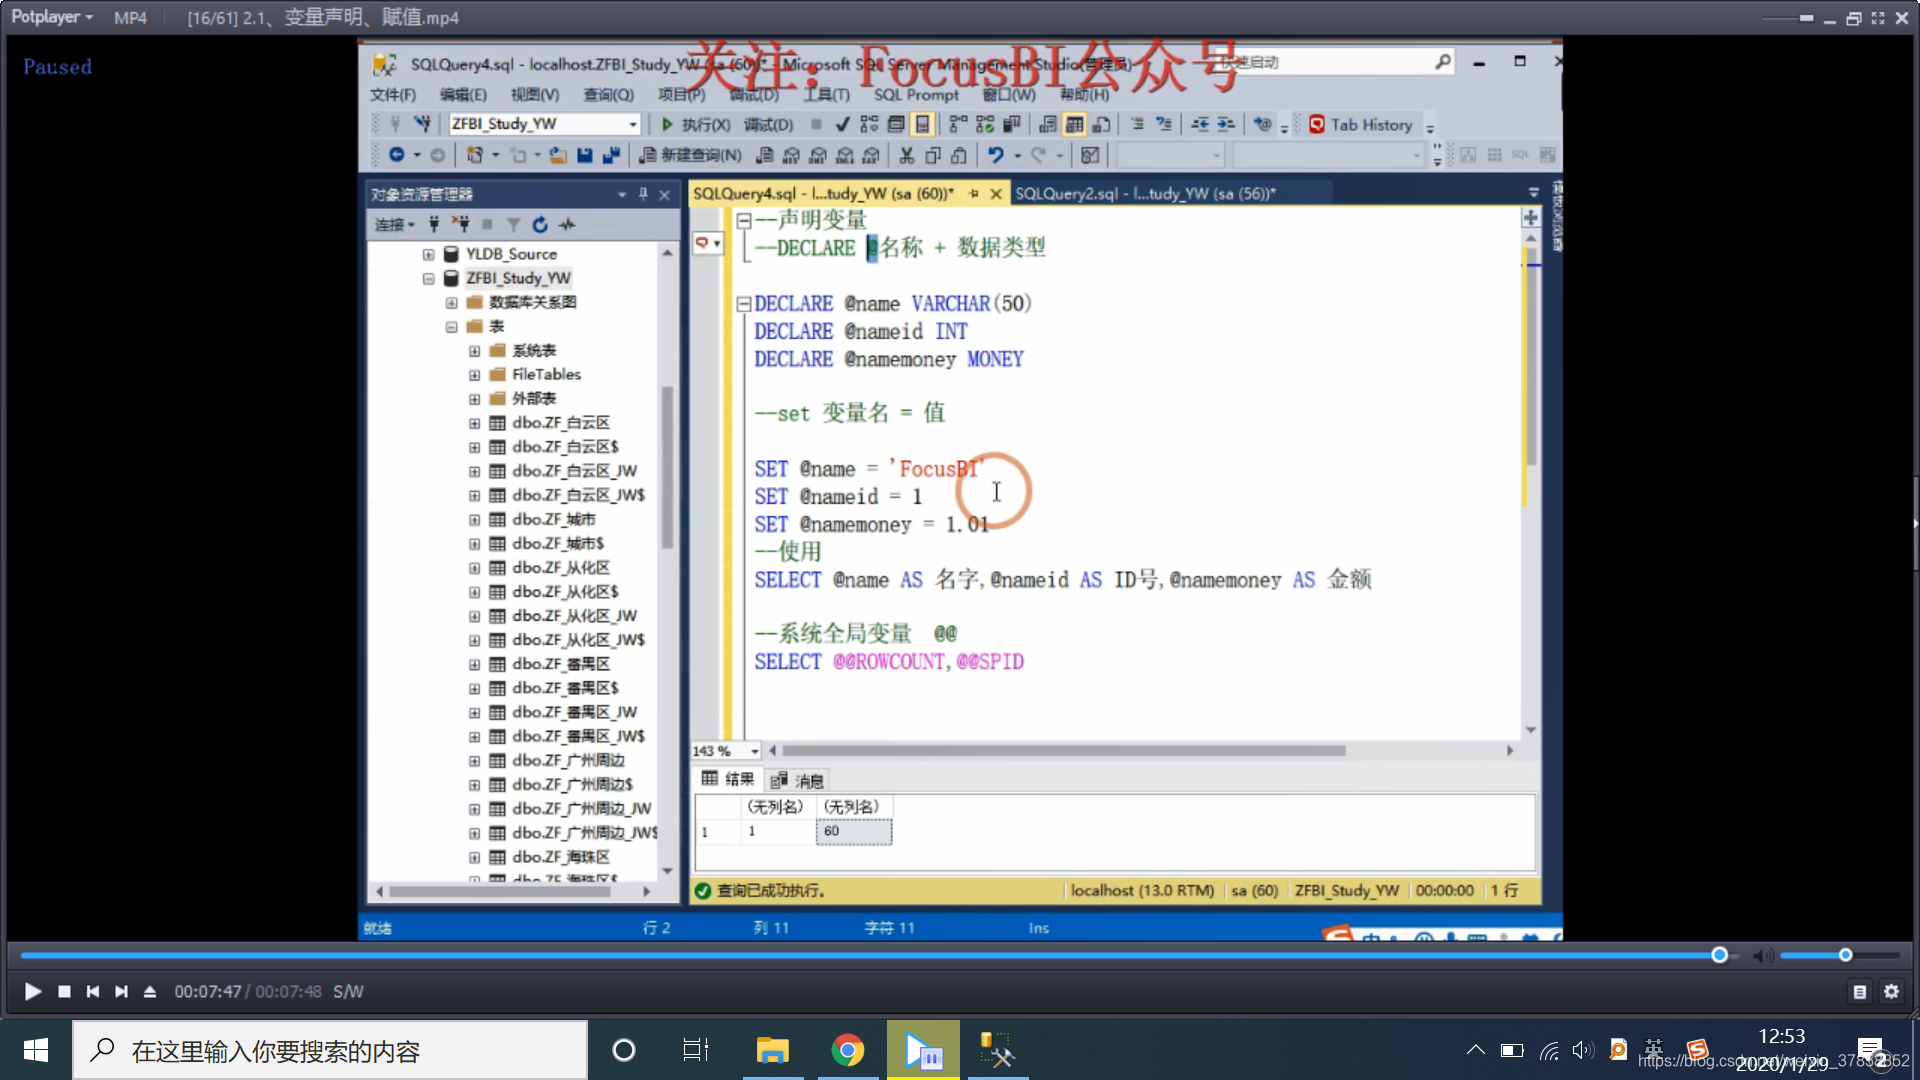Click the refresh icon in Object Explorer
This screenshot has width=1920, height=1080.
coord(540,225)
